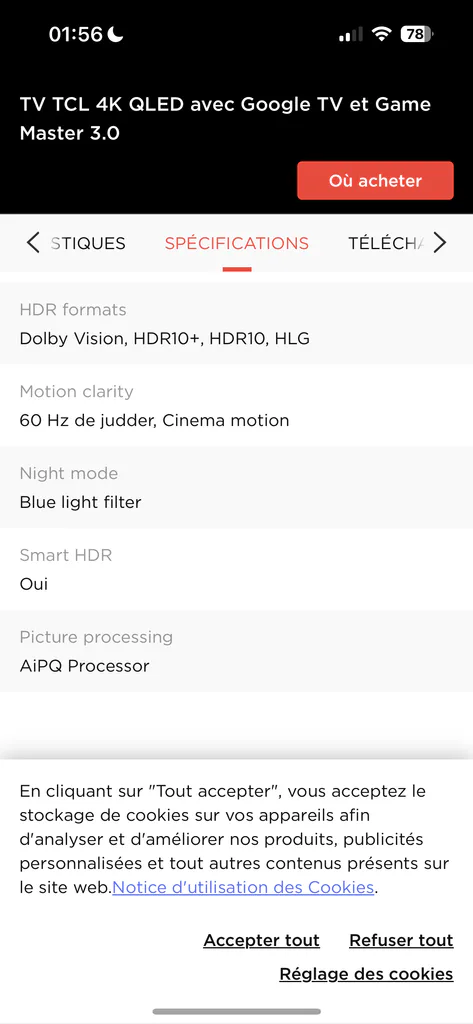
Task: Open the TÉLÉCHA… tab
Action: [x=386, y=243]
